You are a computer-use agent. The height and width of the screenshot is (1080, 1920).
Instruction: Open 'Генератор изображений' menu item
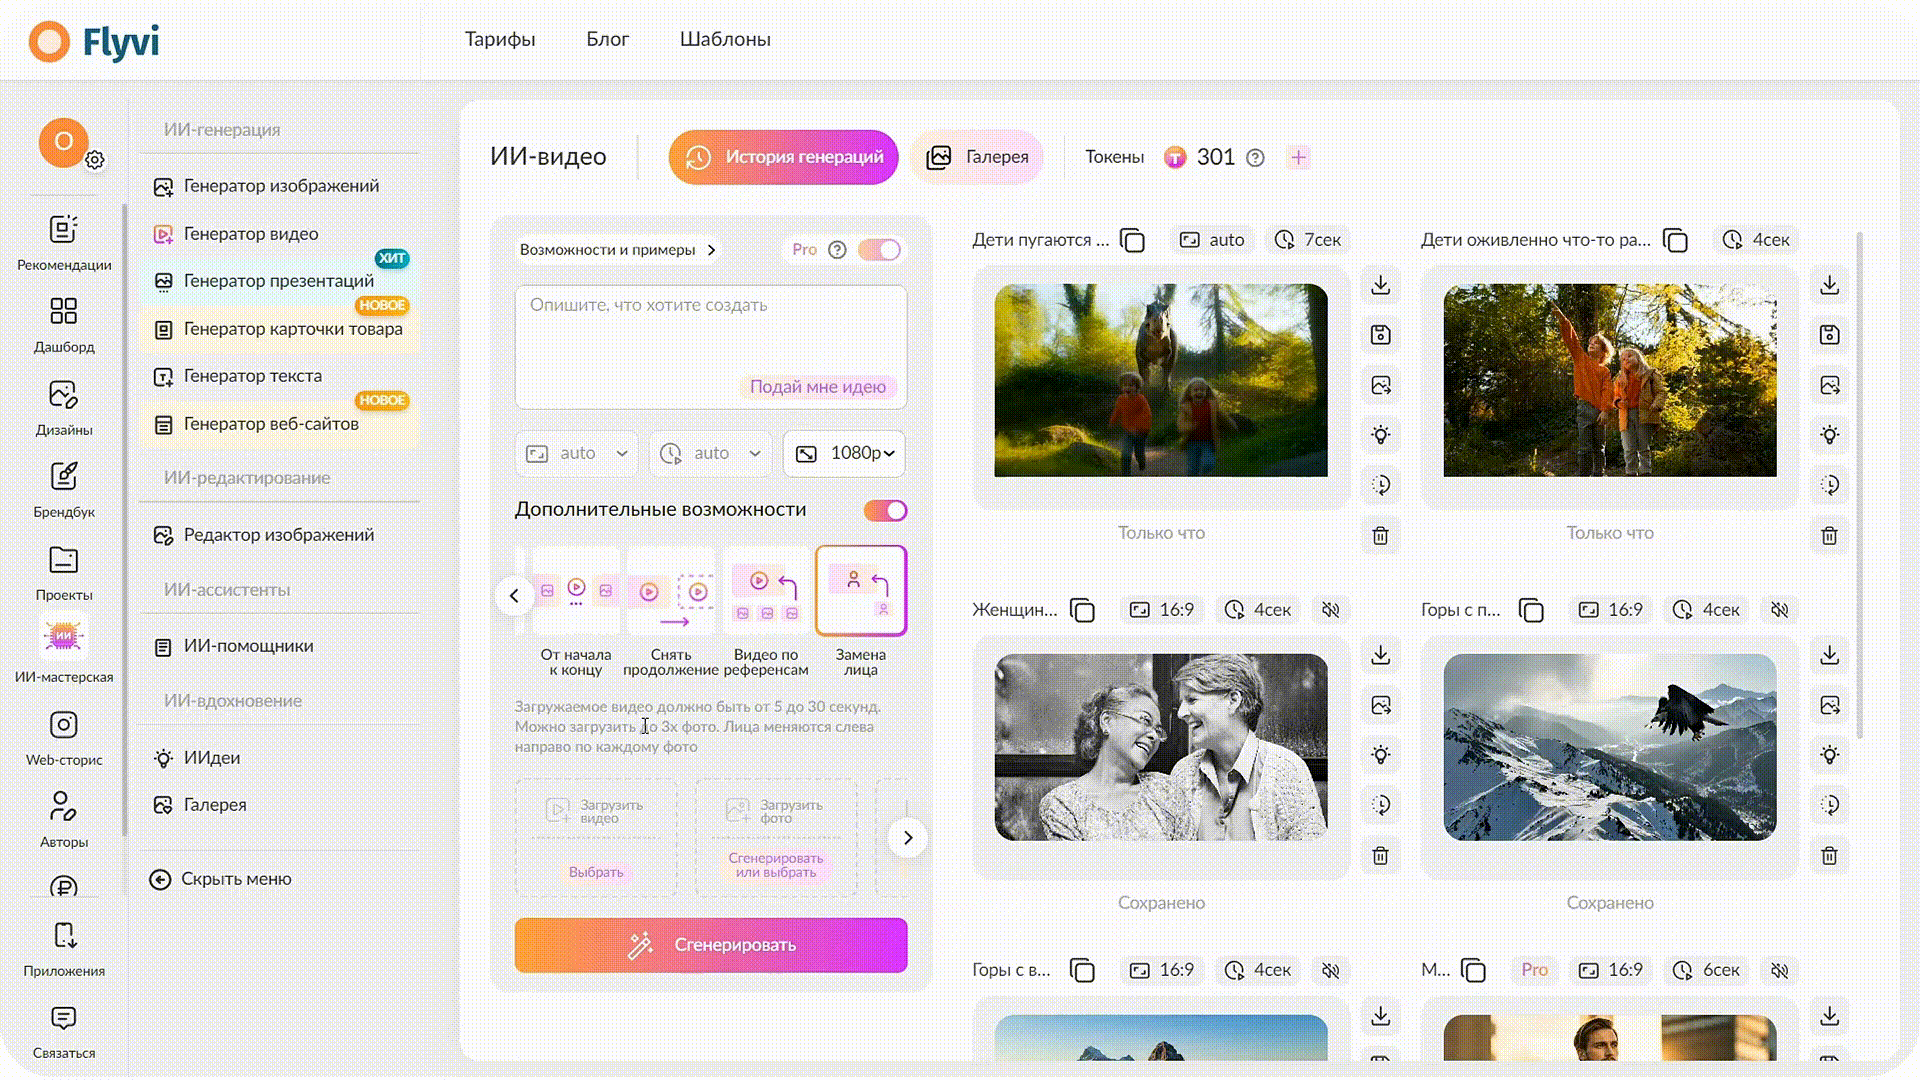tap(281, 186)
